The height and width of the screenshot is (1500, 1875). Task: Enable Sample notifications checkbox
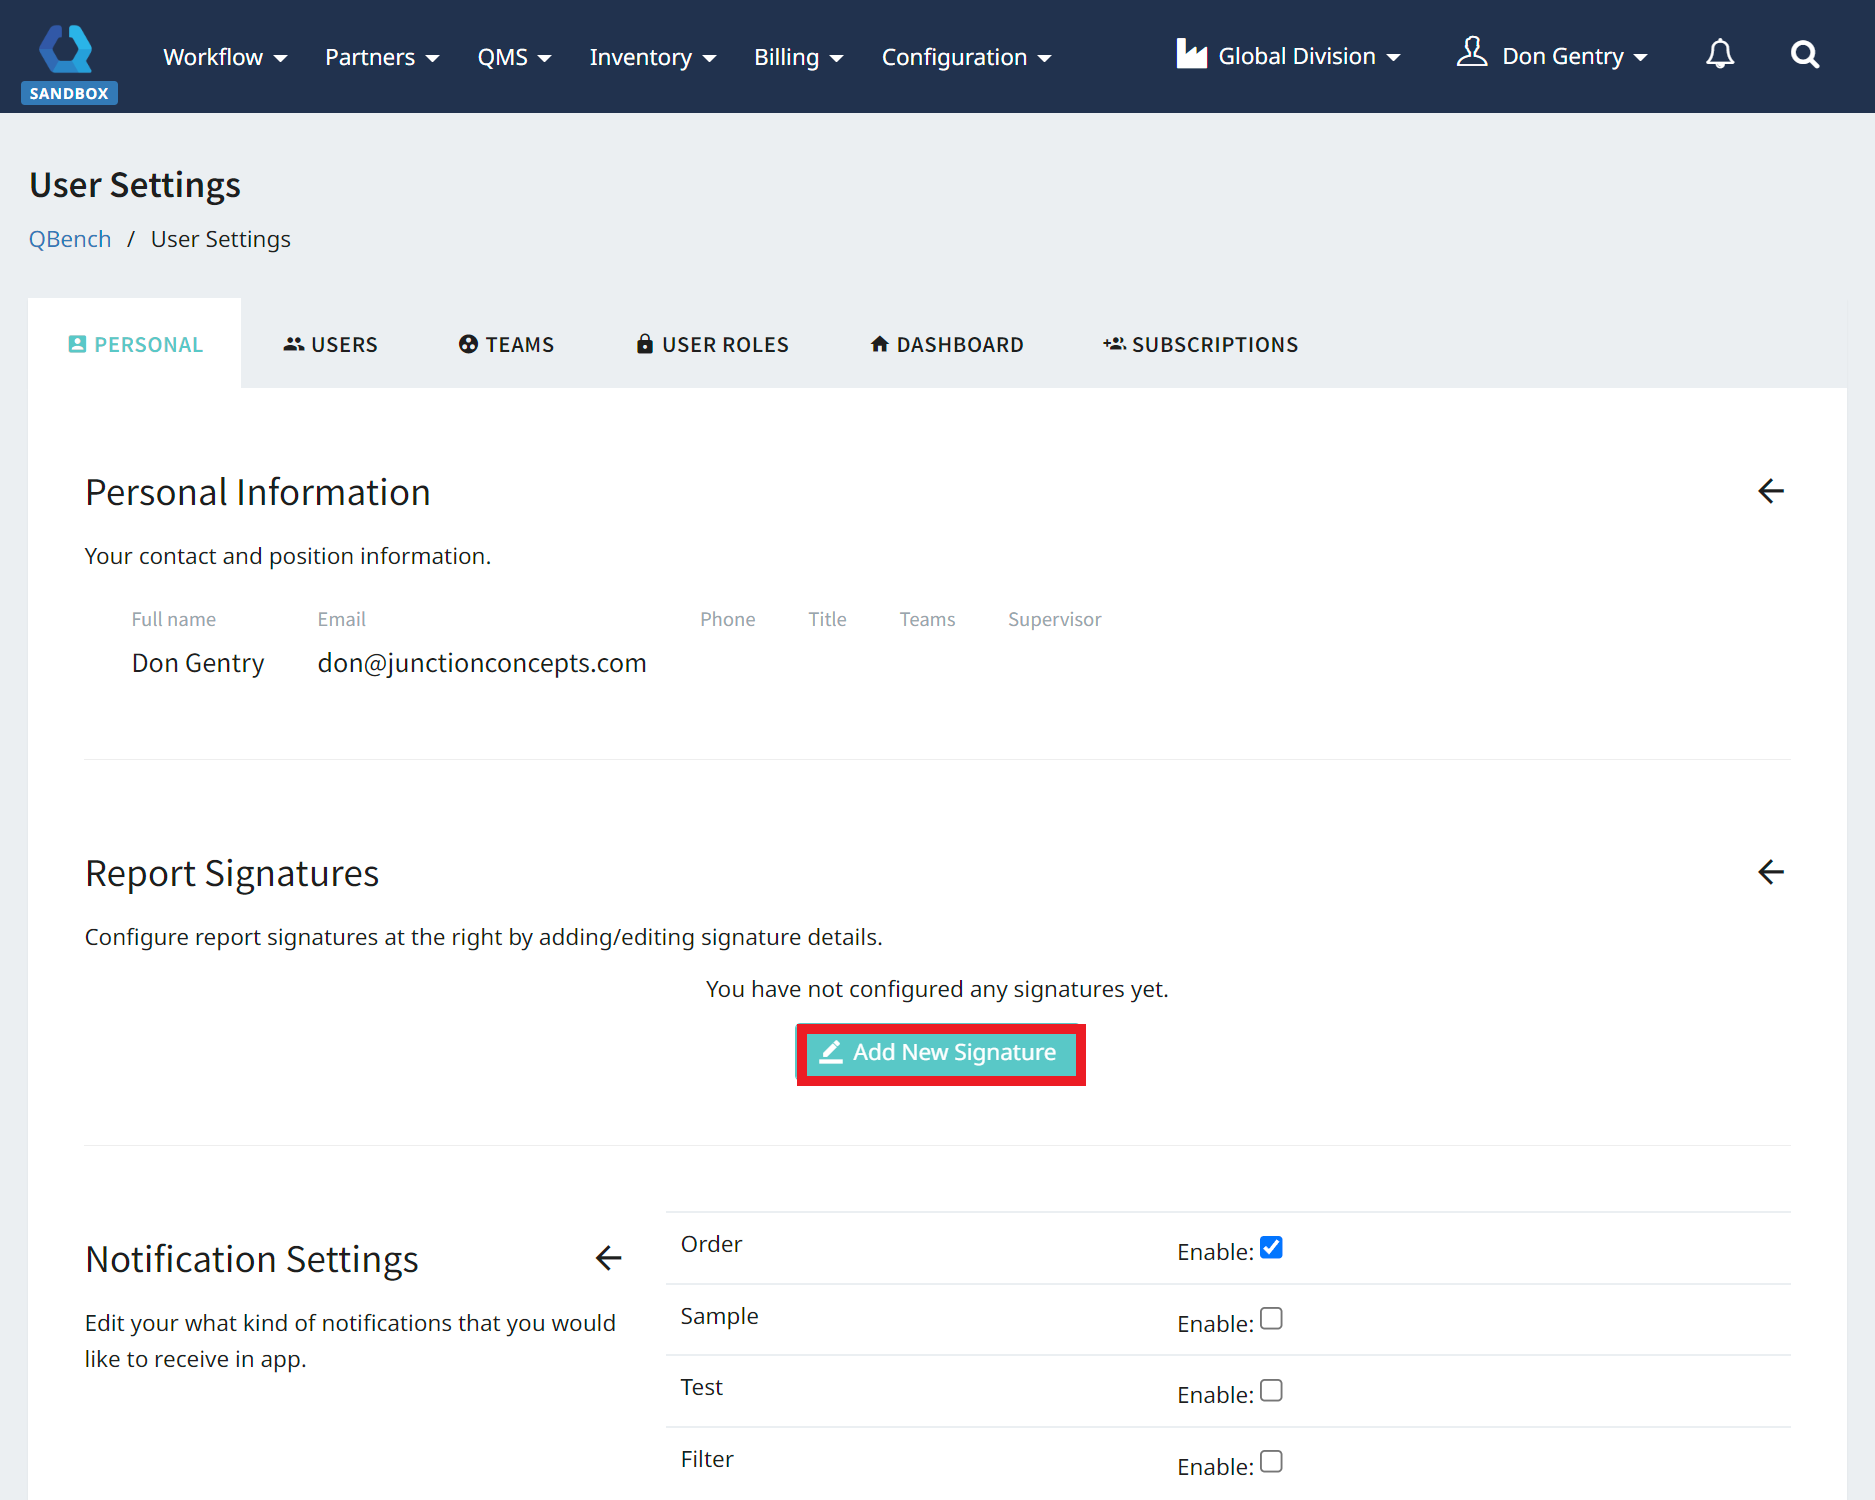pyautogui.click(x=1271, y=1319)
